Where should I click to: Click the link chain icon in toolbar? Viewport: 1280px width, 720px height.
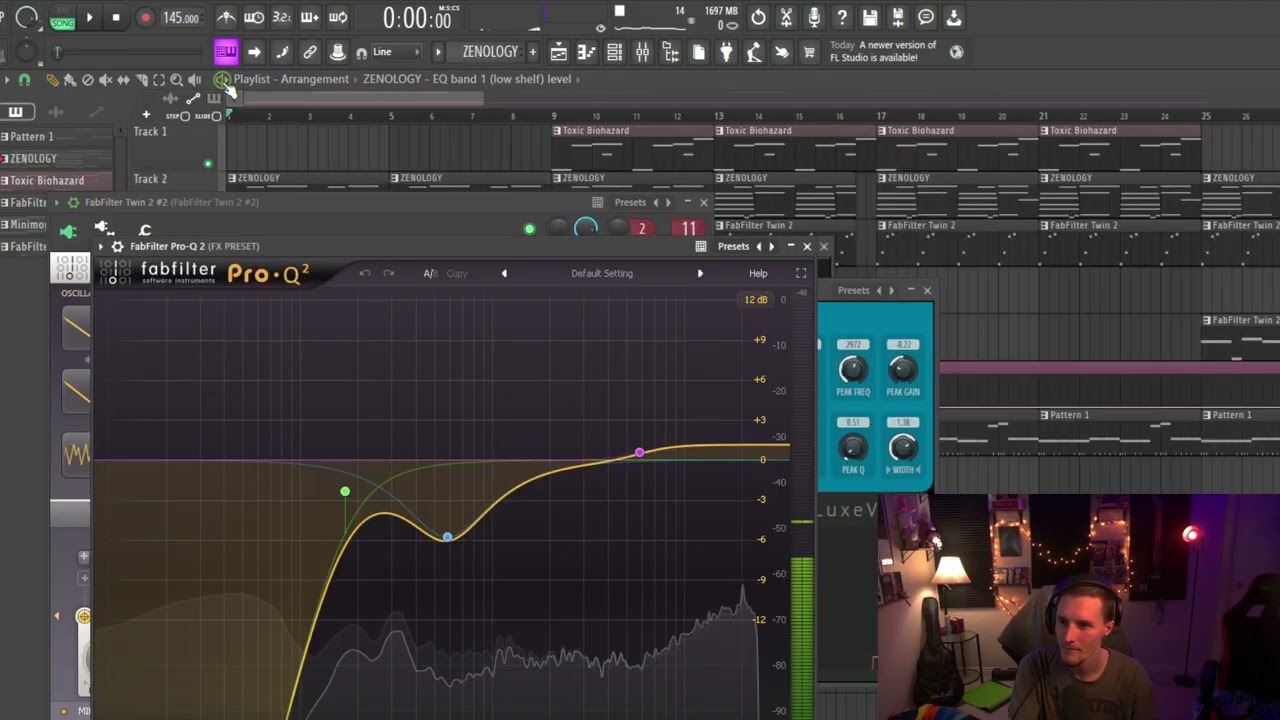click(310, 52)
